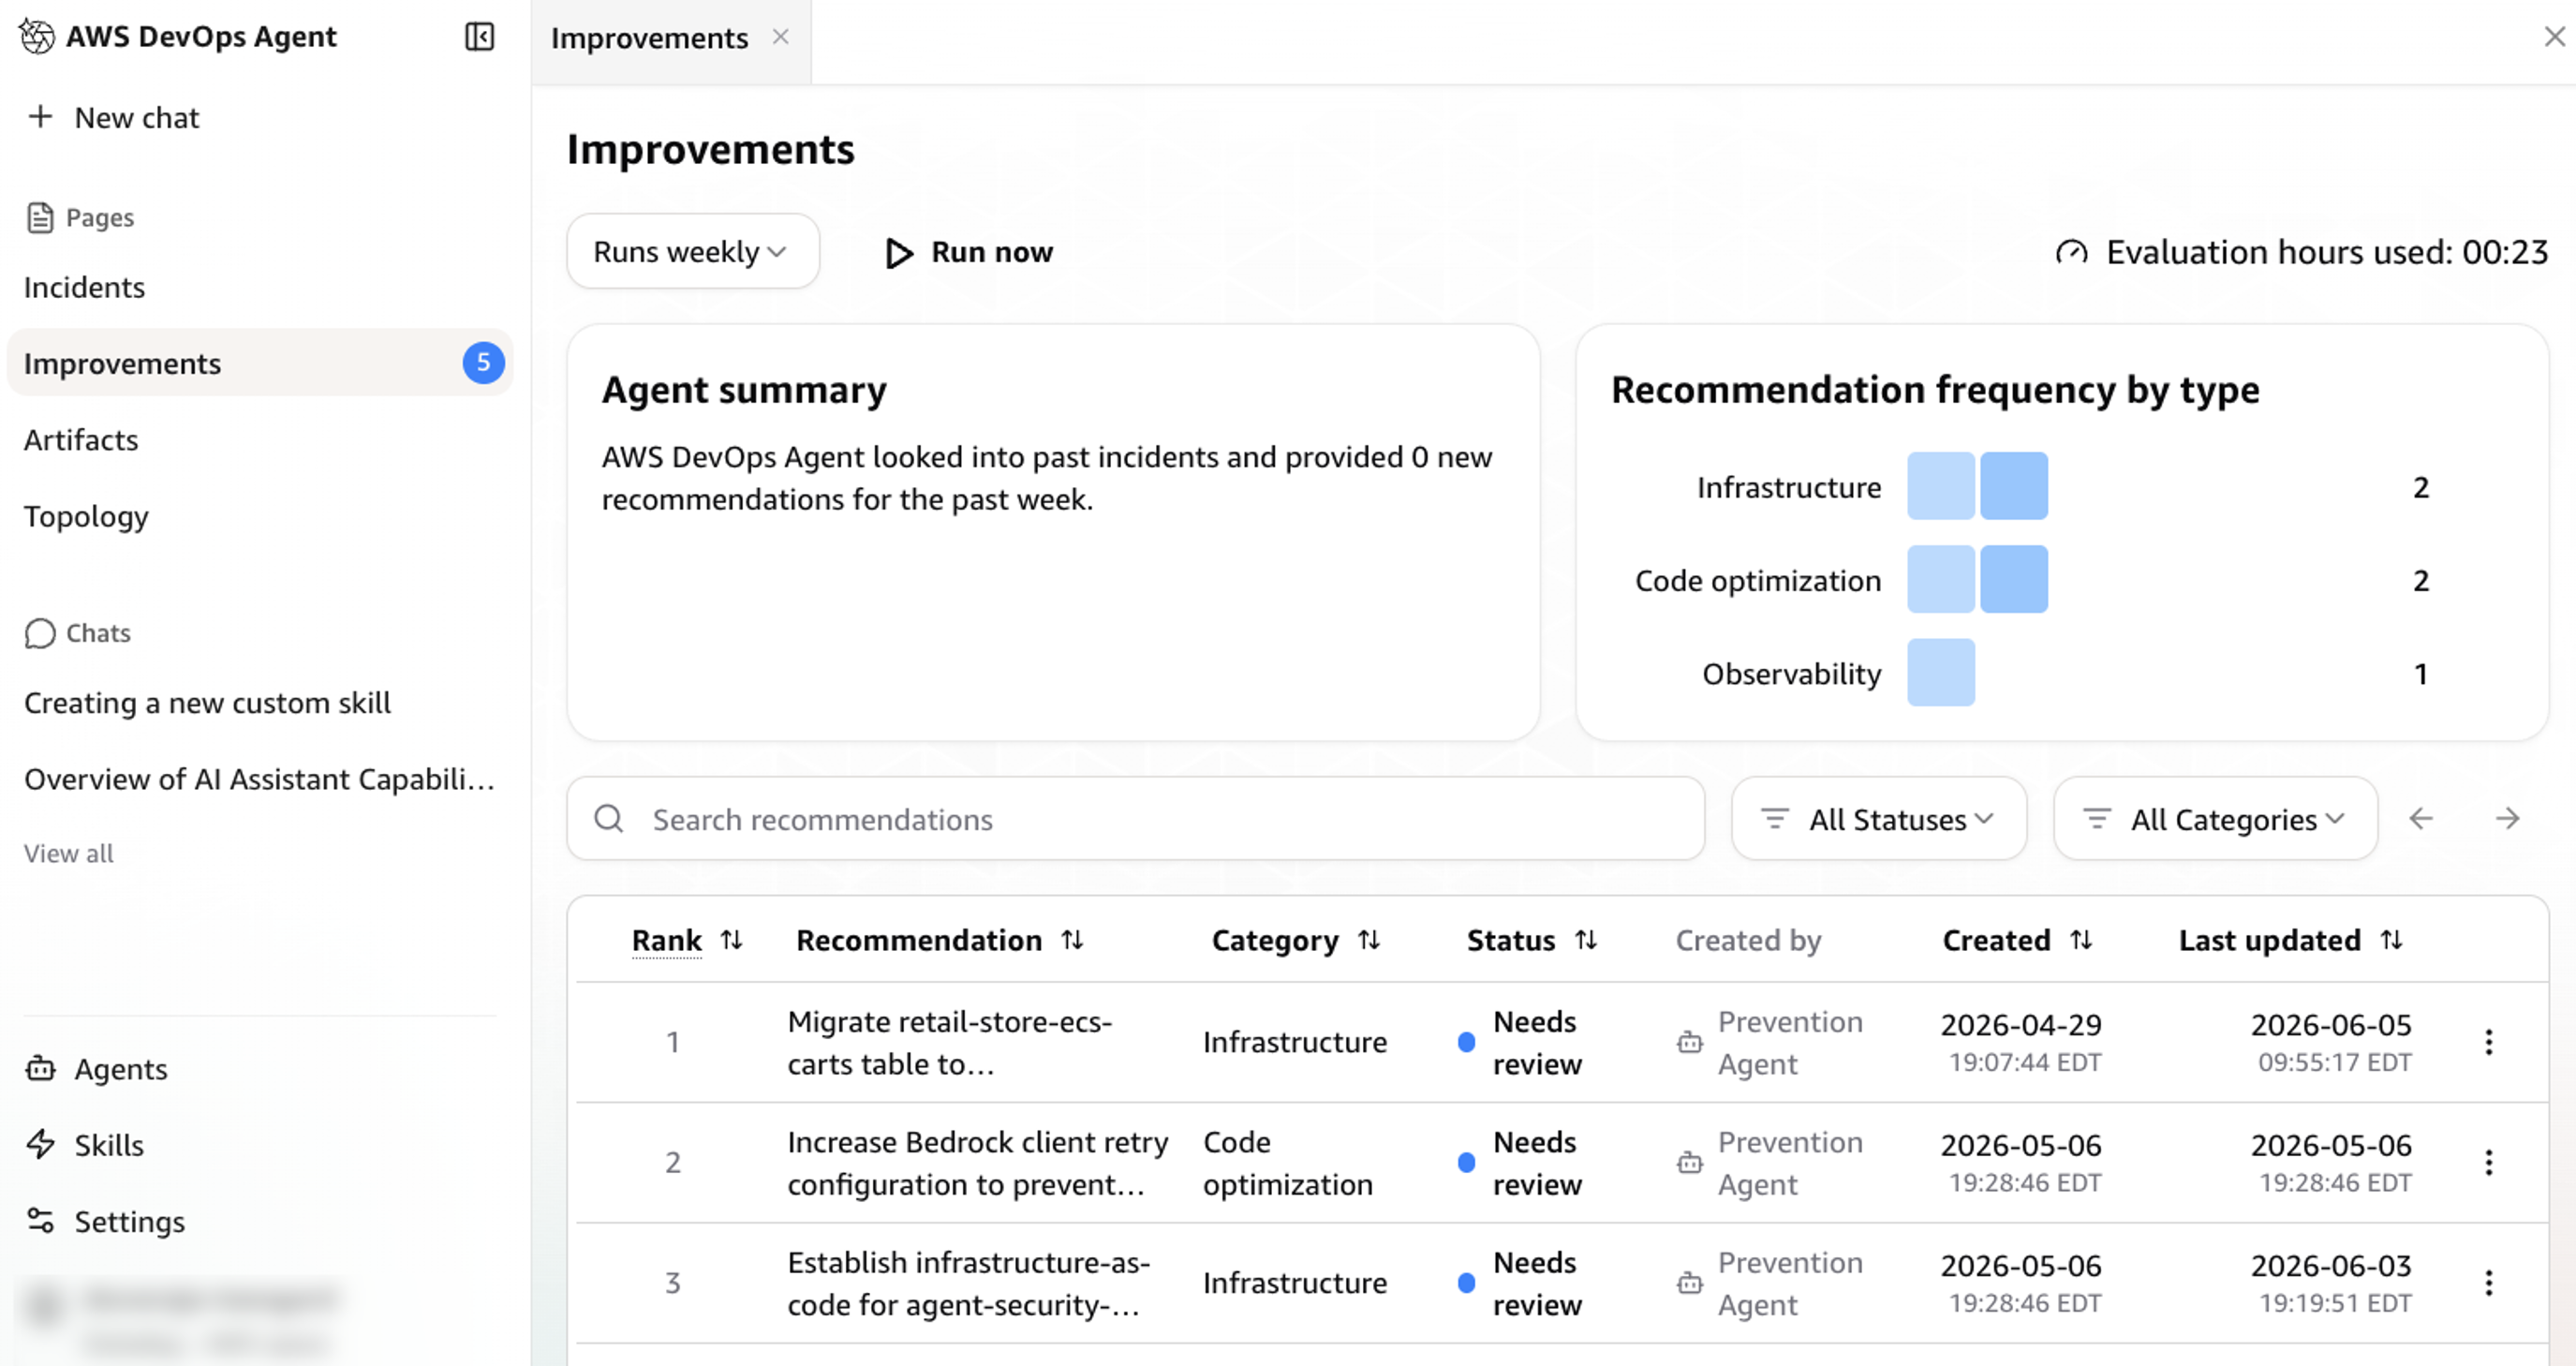Go to next page arrow
The width and height of the screenshot is (2576, 1366).
tap(2507, 819)
